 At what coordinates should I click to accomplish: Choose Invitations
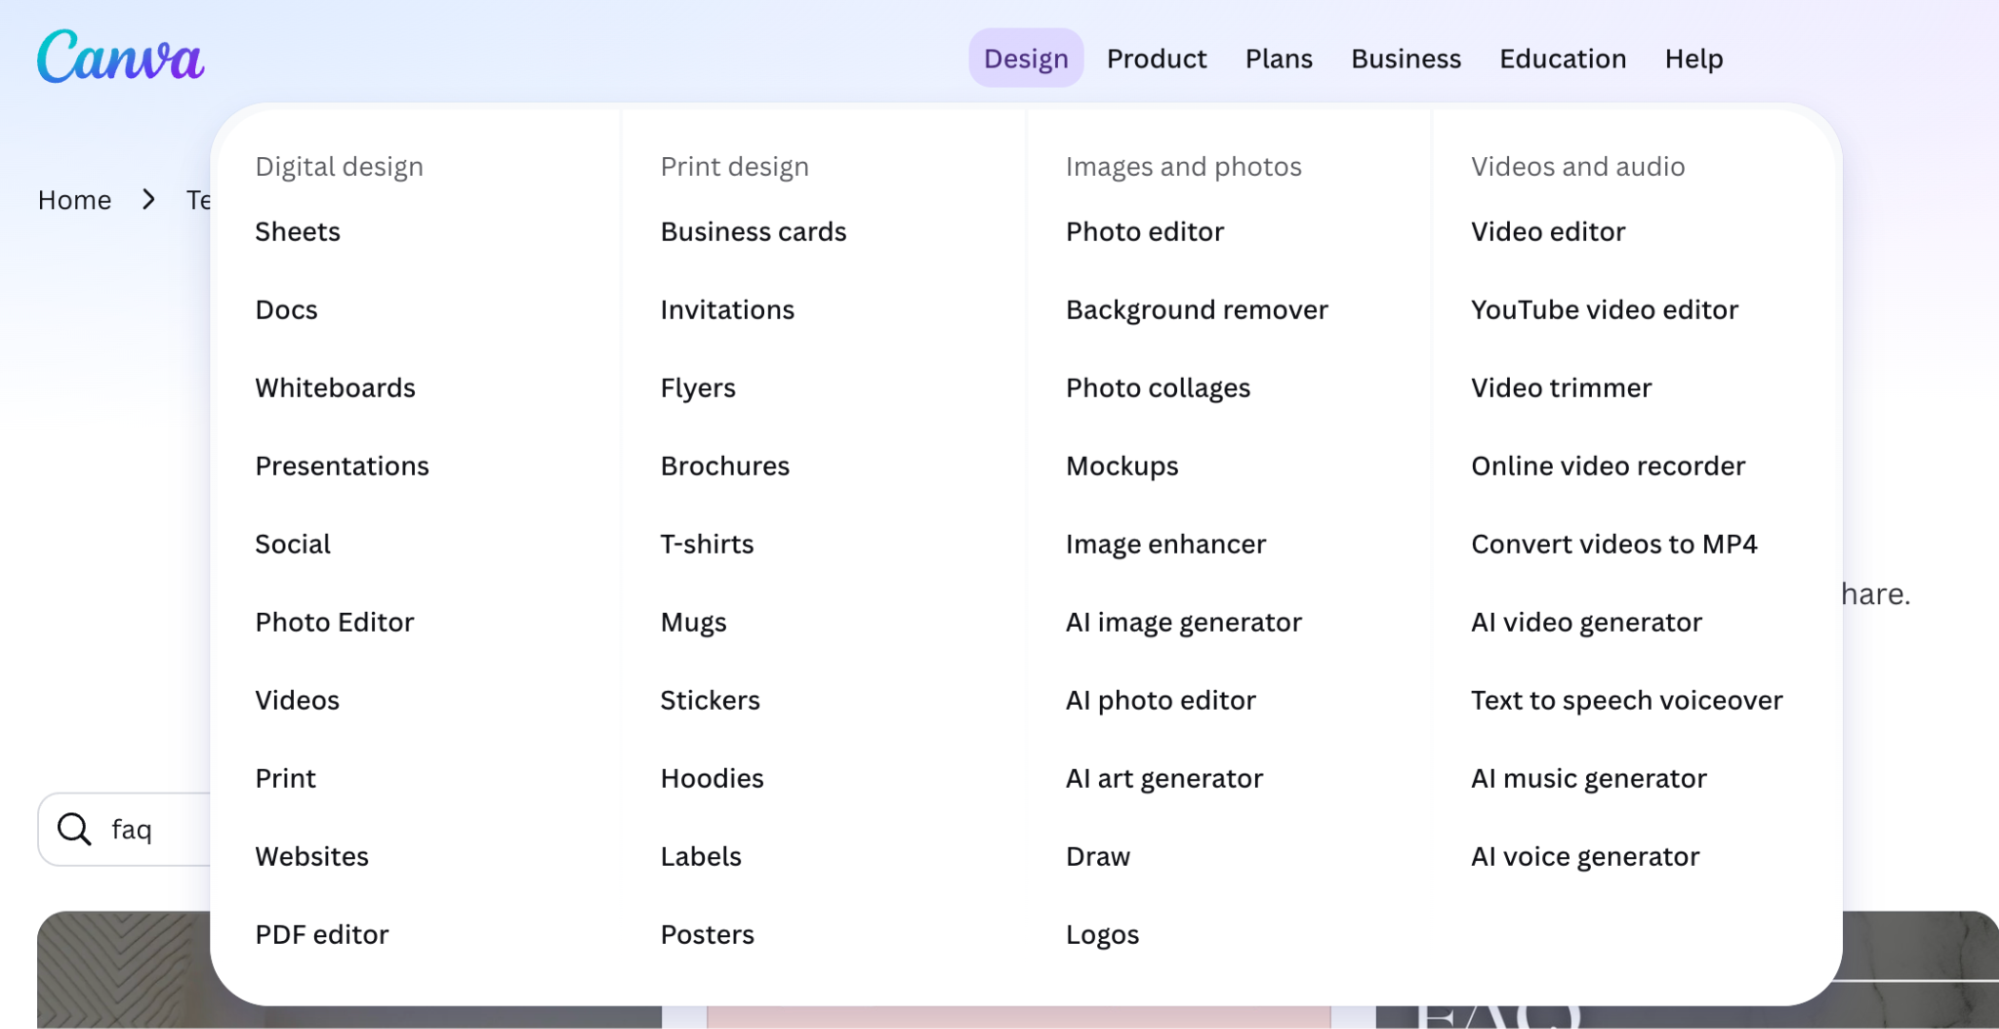point(728,310)
